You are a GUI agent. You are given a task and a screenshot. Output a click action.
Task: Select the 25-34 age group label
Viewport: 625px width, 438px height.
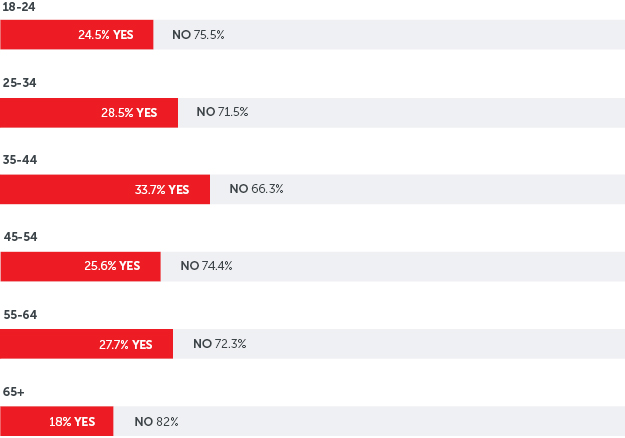point(20,82)
